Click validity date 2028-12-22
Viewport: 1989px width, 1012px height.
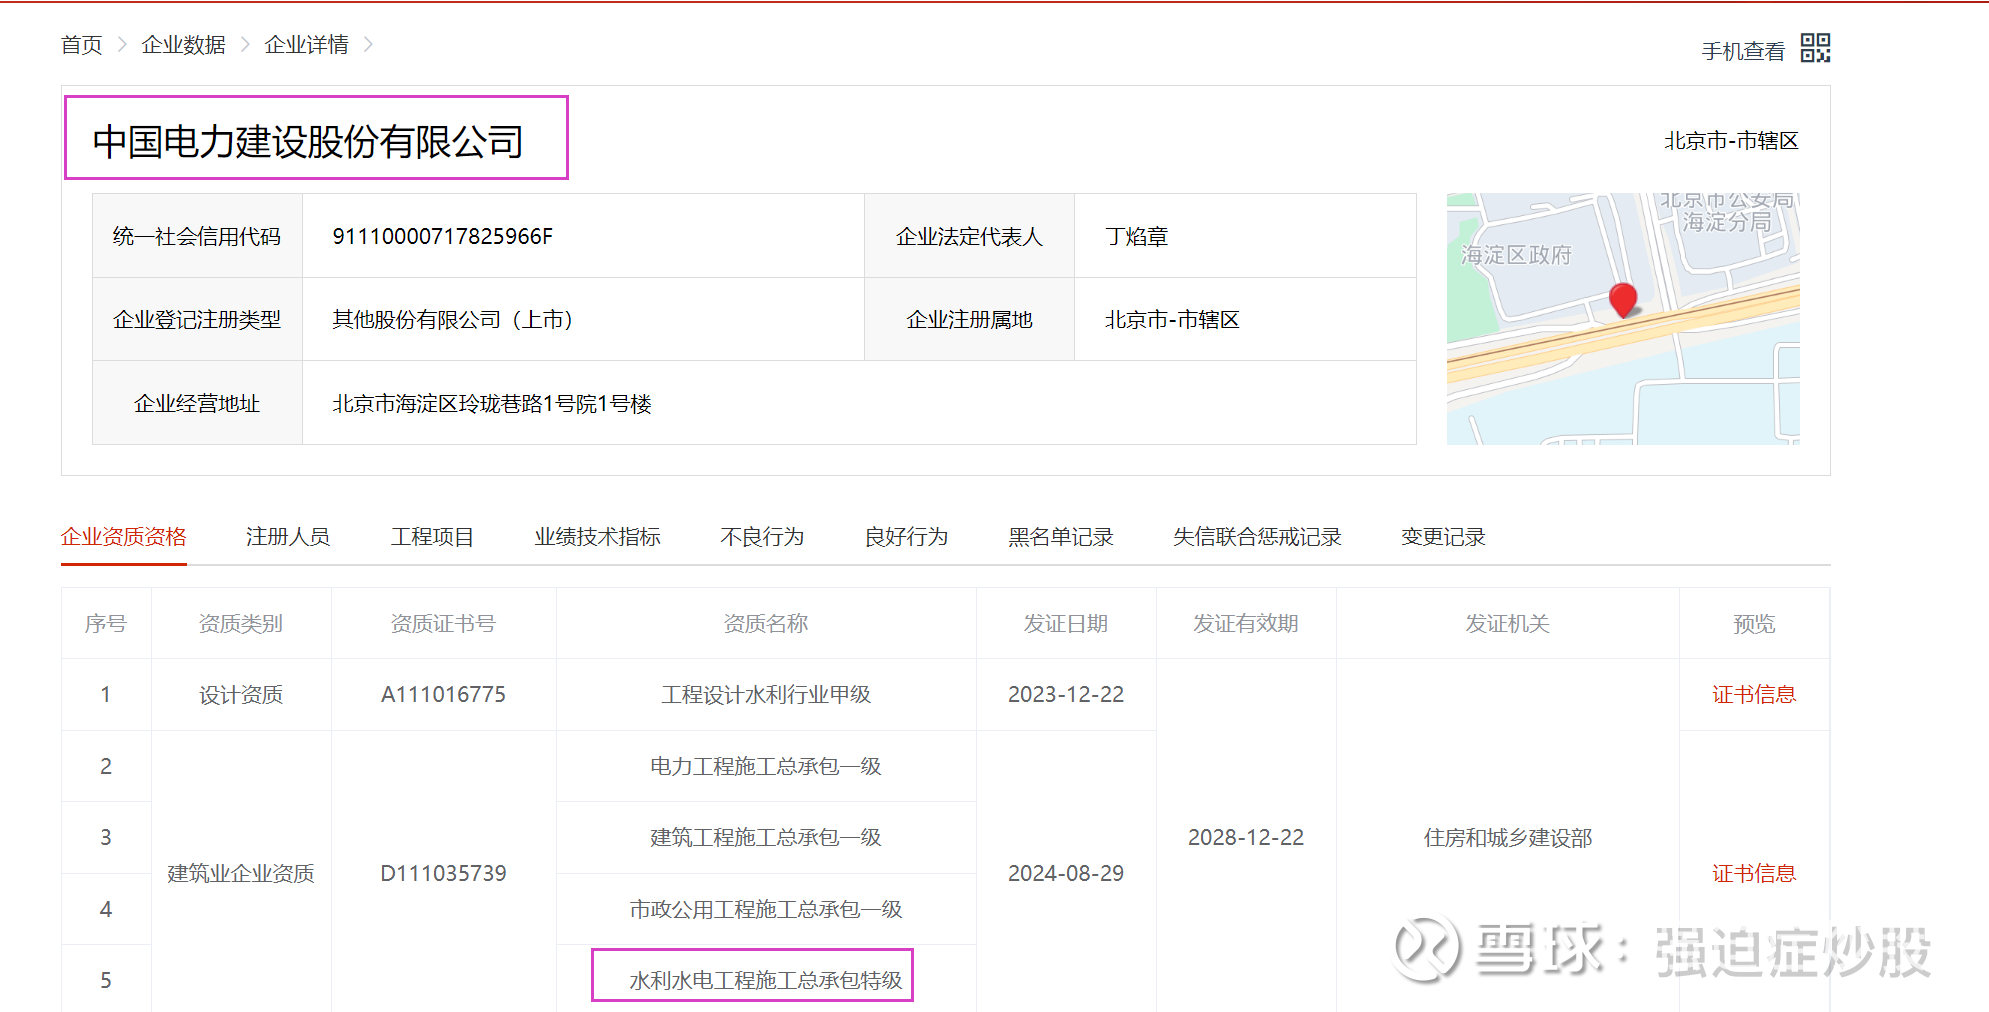click(1246, 837)
